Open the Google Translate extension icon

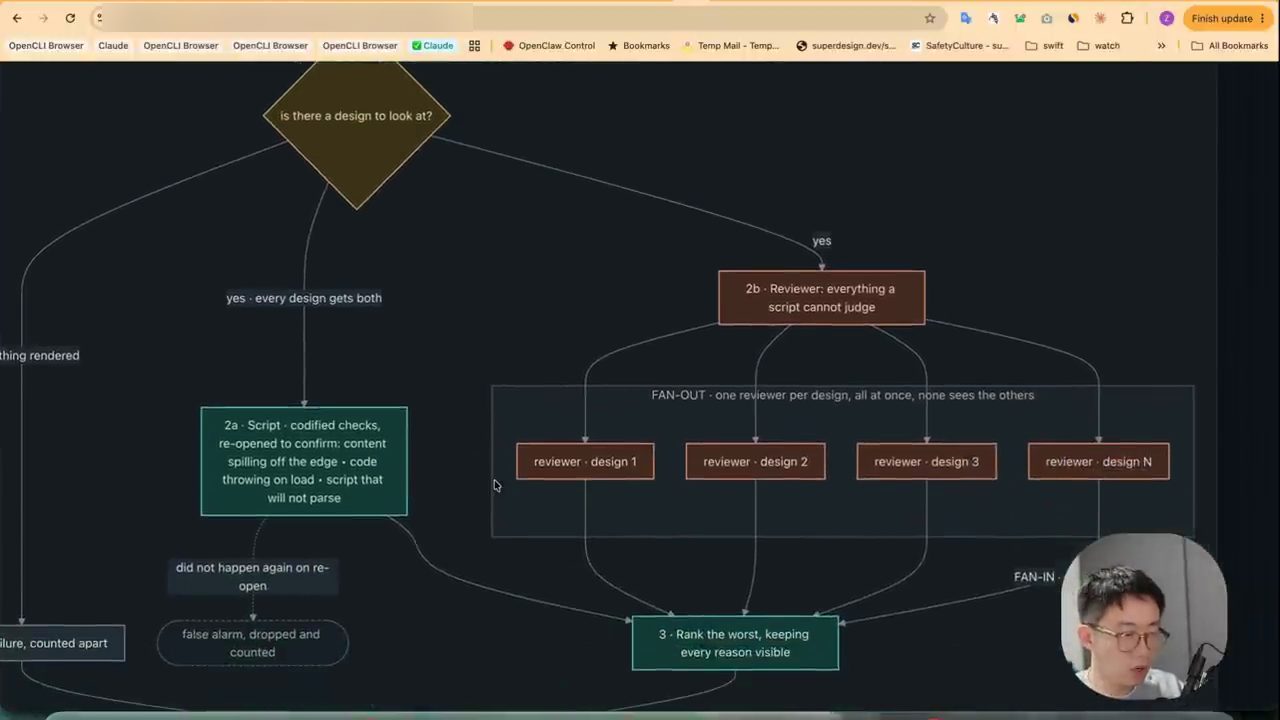pyautogui.click(x=966, y=18)
